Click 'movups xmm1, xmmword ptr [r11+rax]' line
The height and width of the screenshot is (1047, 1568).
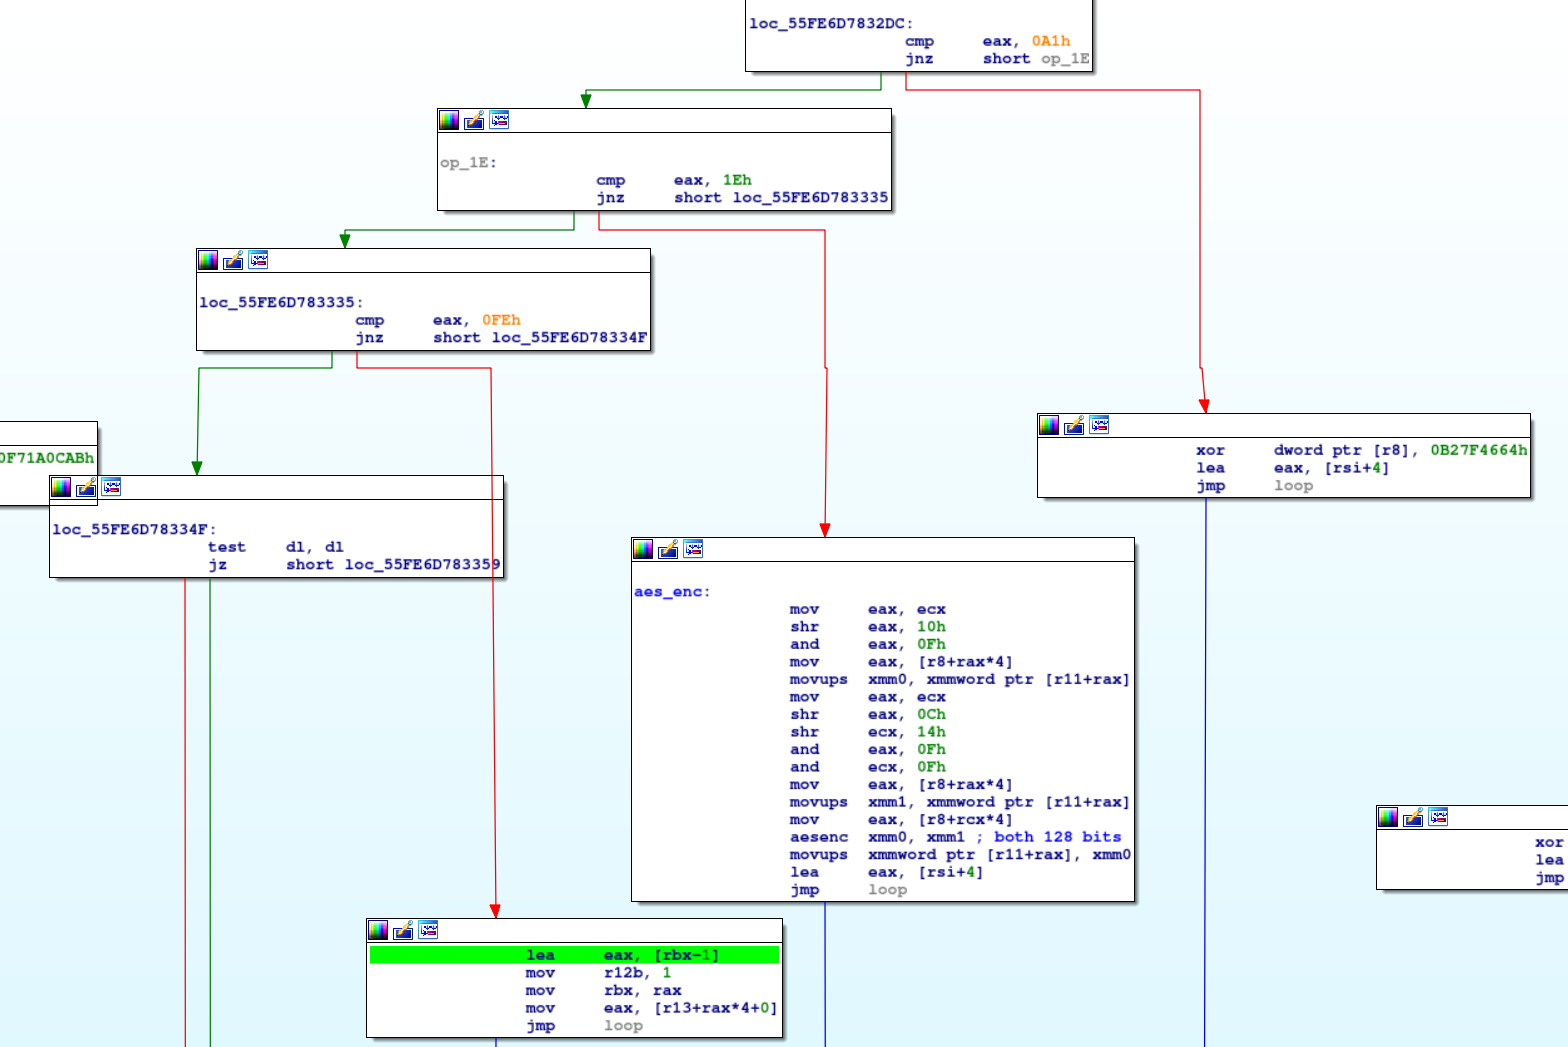click(x=960, y=802)
